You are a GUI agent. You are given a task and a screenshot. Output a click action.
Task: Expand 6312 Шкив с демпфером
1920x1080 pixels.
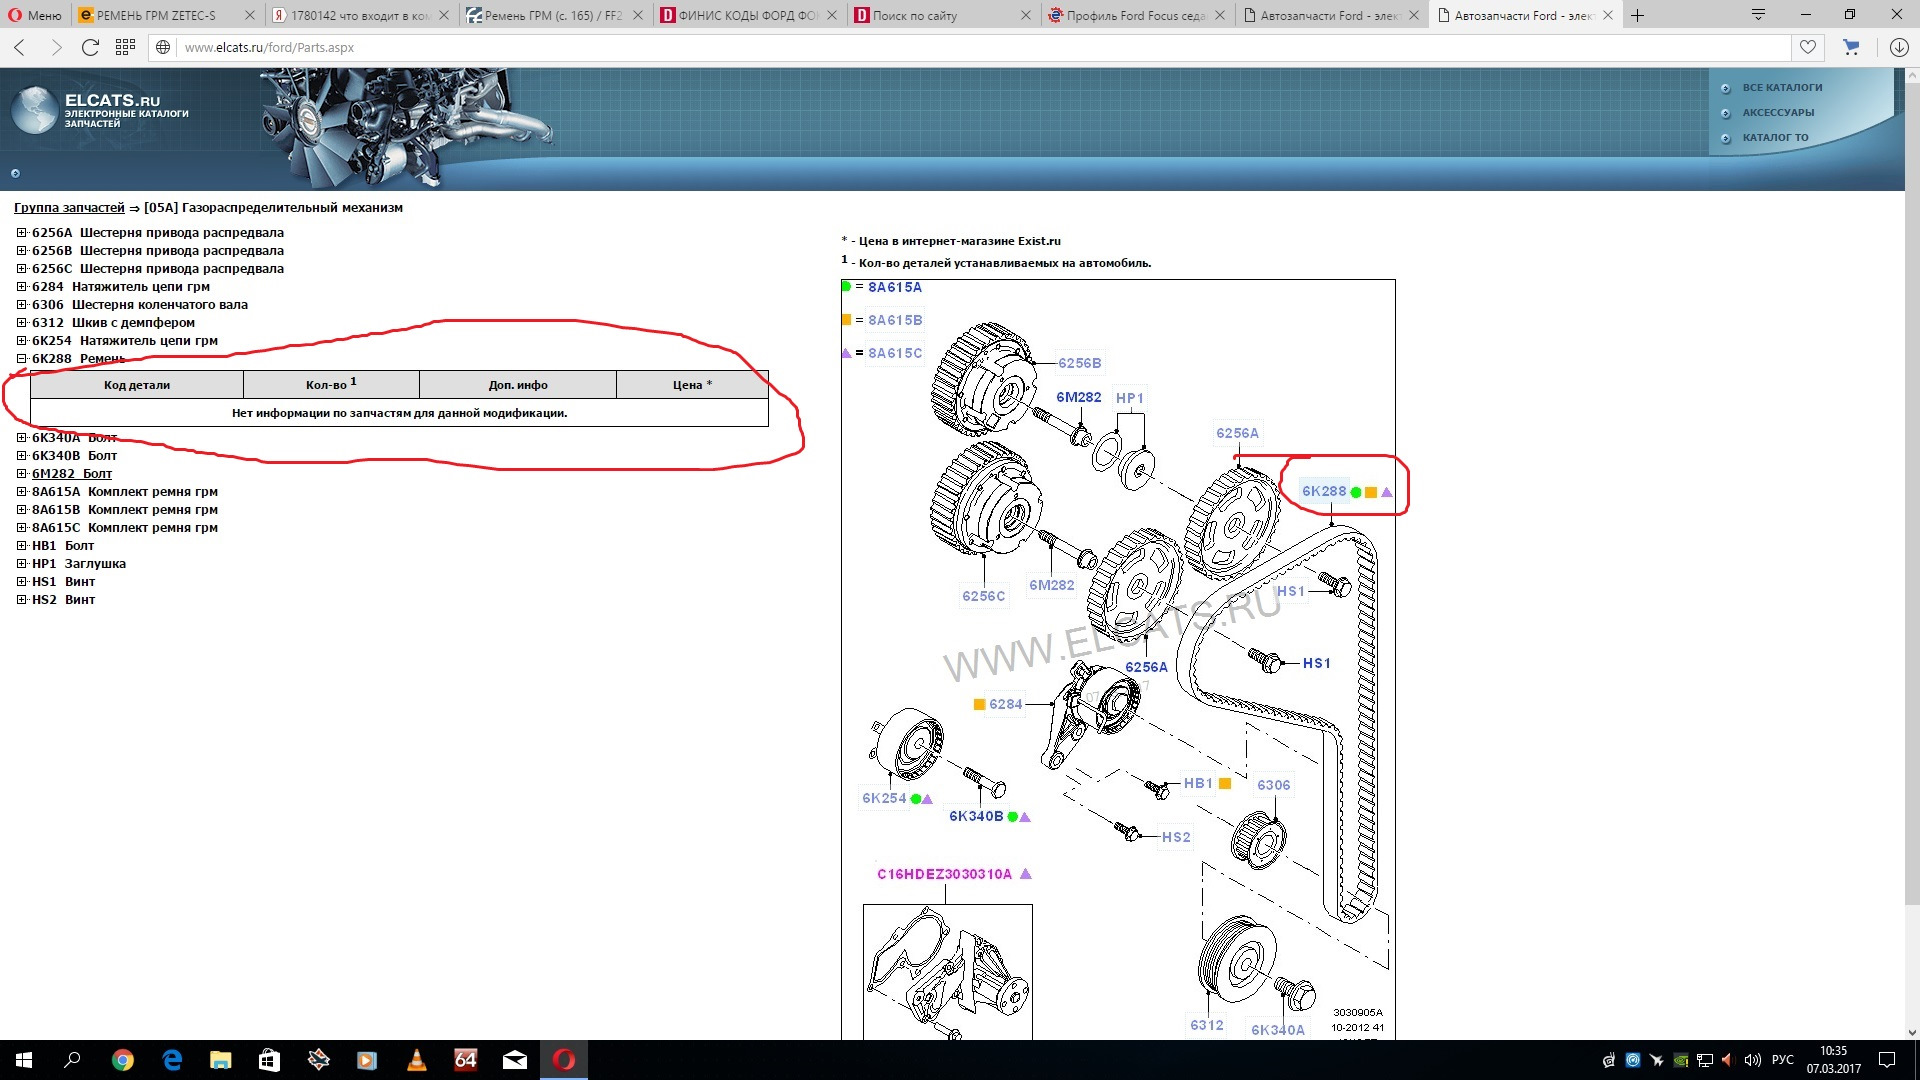pos(22,322)
